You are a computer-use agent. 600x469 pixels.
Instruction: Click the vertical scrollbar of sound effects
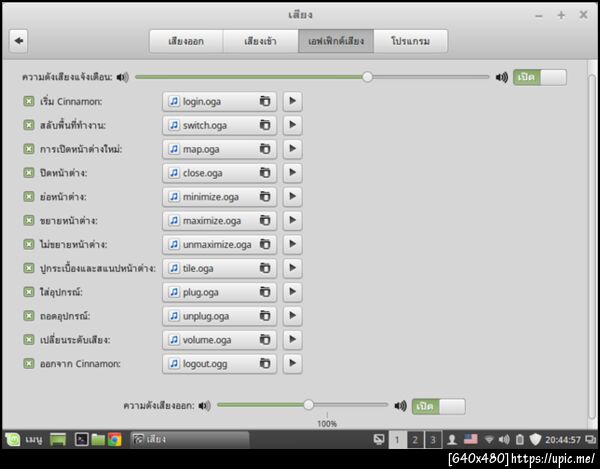[x=592, y=245]
